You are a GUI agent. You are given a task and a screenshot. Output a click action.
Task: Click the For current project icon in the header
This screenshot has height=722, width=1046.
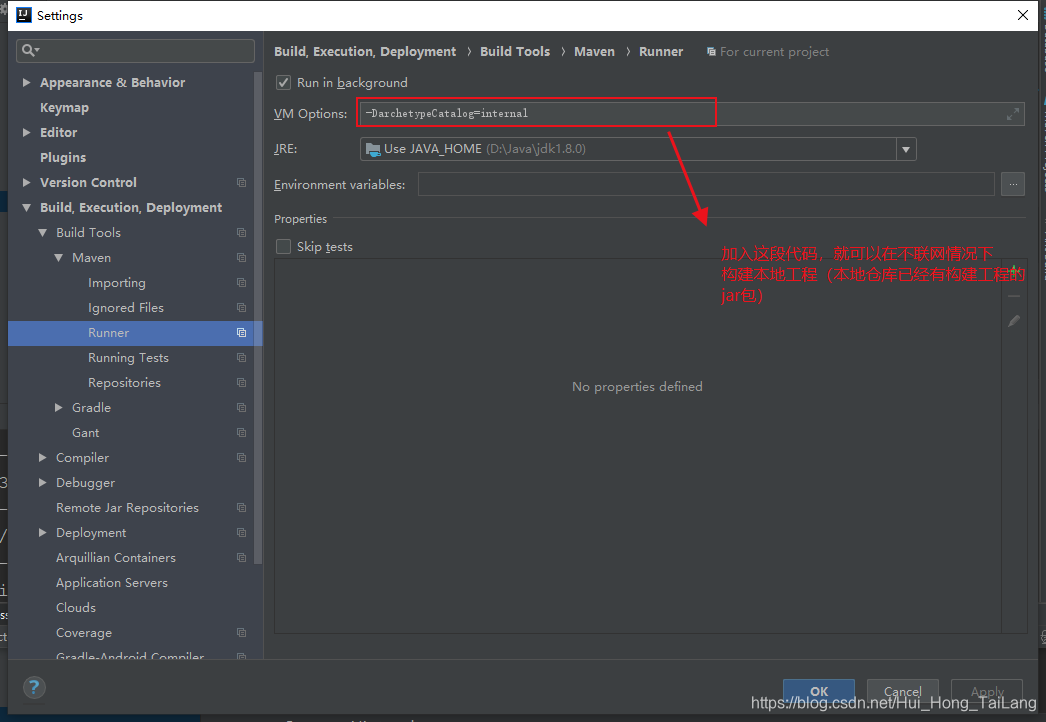pyautogui.click(x=711, y=51)
